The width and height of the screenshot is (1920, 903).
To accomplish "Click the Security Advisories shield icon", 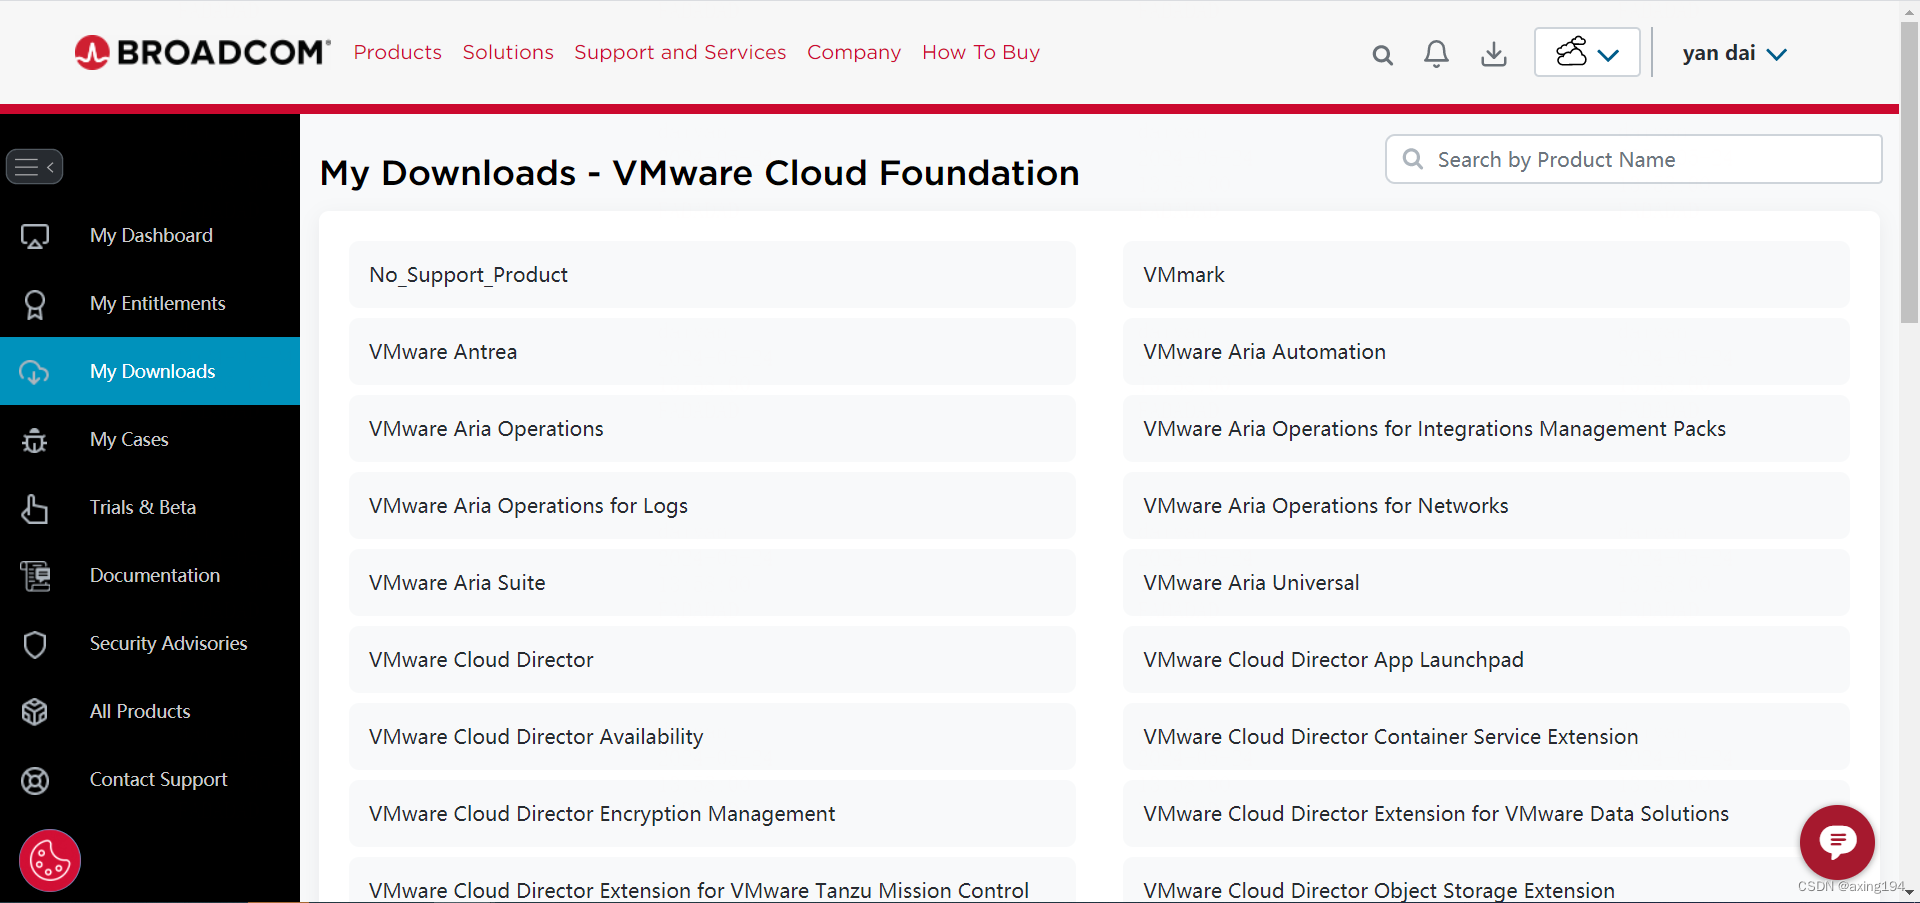I will [x=35, y=644].
